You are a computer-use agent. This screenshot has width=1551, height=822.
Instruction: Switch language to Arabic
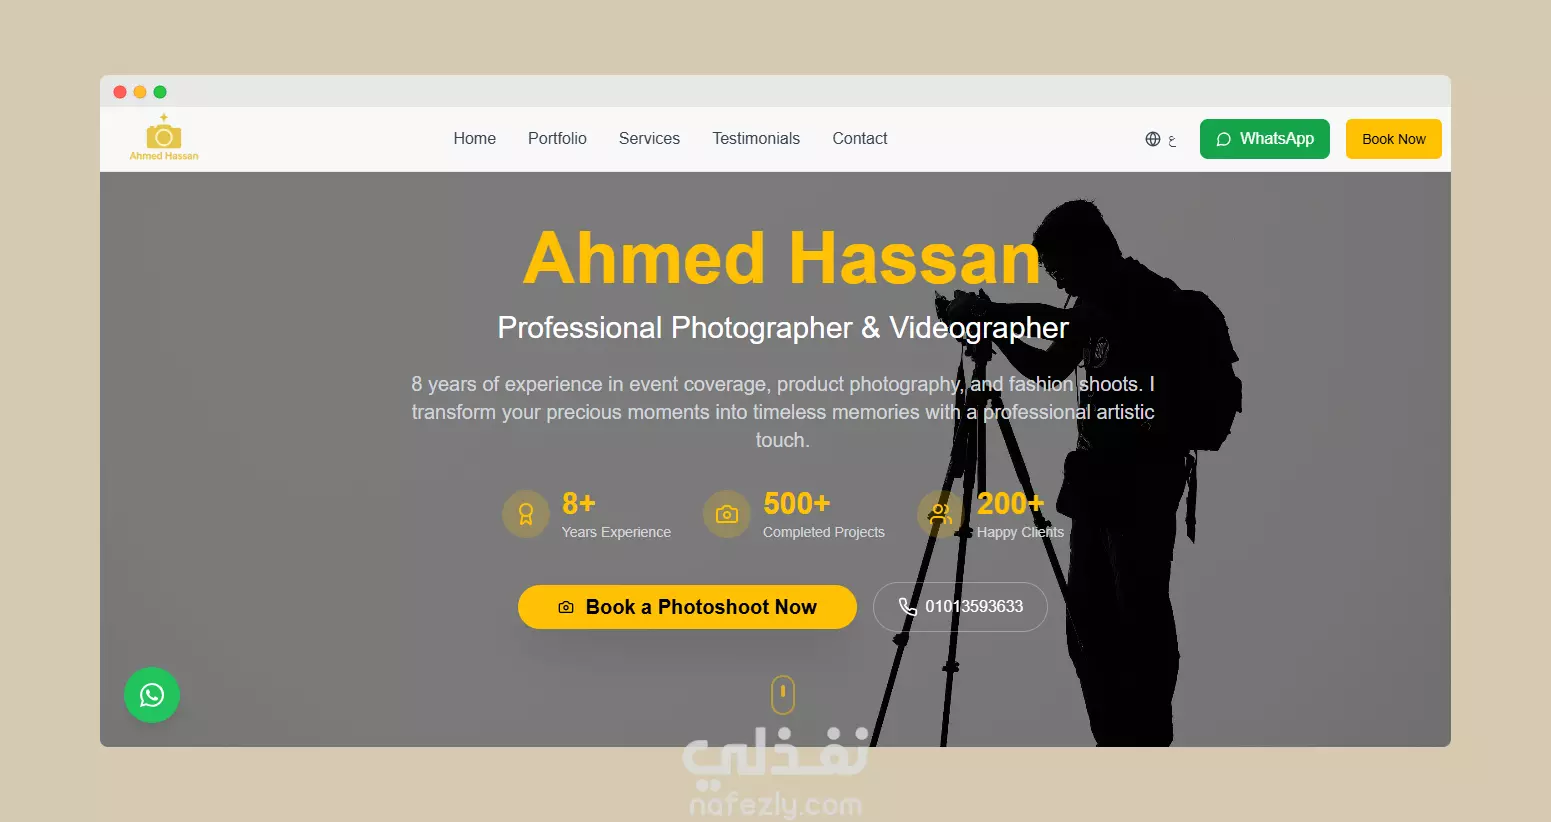[x=1171, y=140]
